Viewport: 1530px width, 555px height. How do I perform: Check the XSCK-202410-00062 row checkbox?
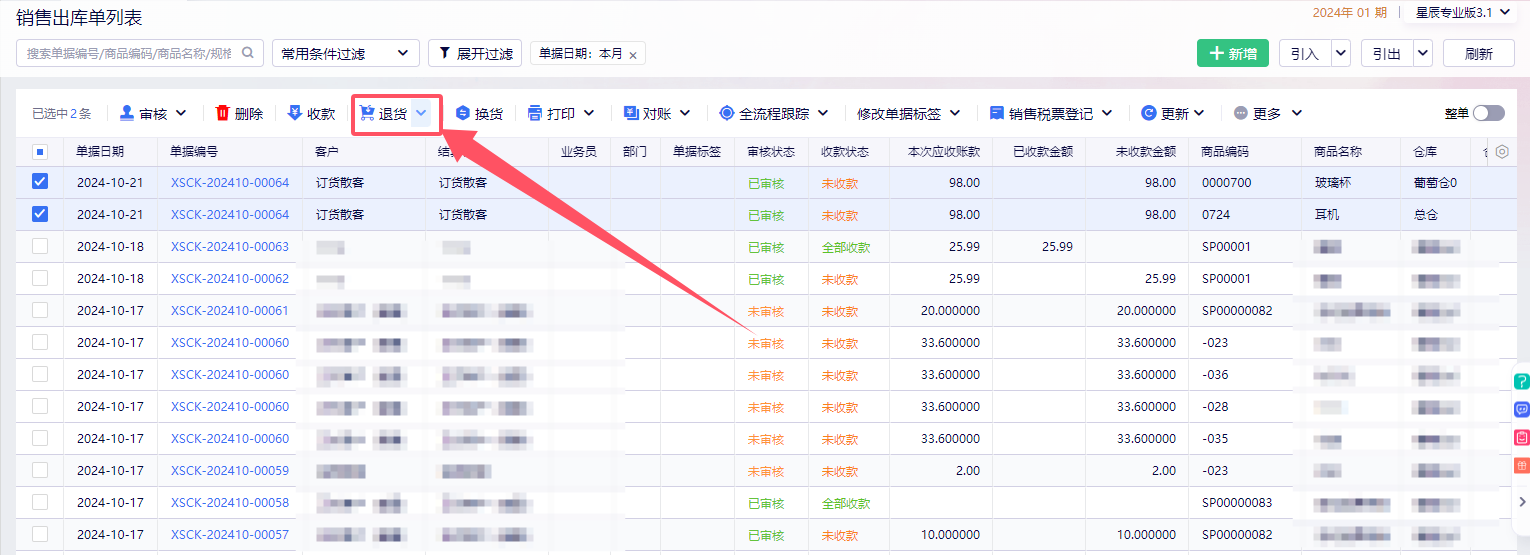(x=40, y=278)
